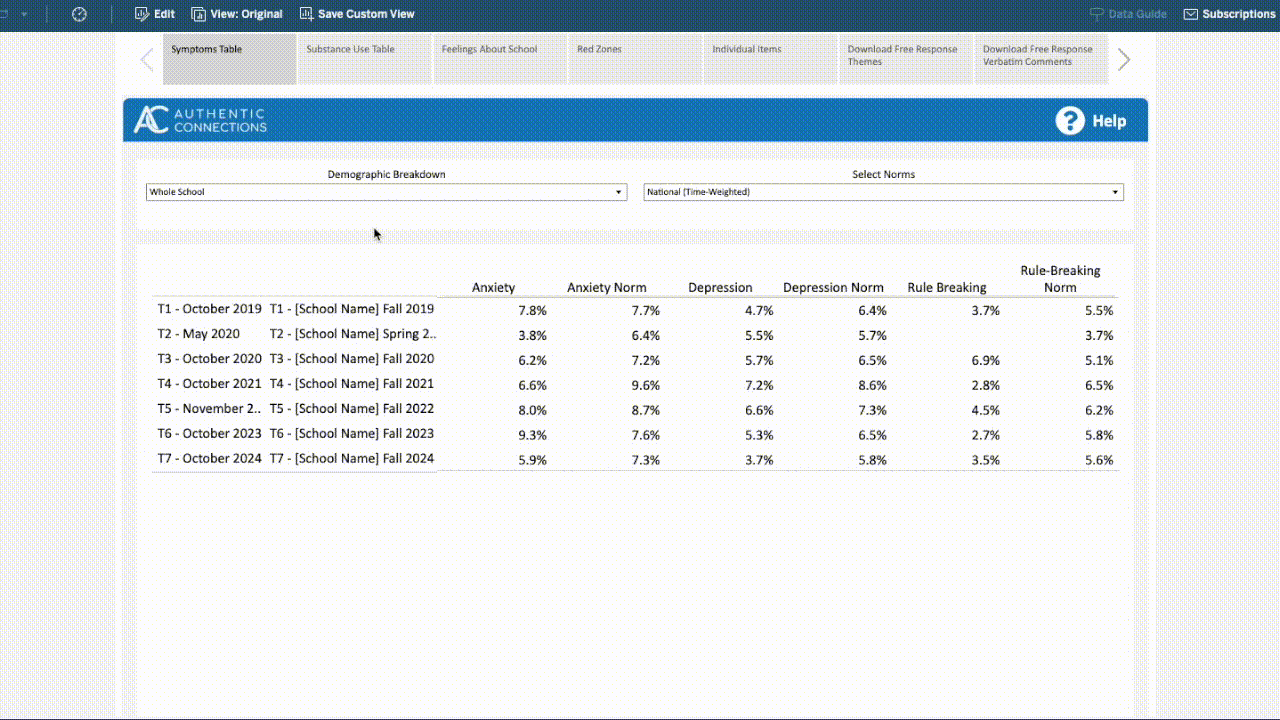This screenshot has width=1280, height=720.
Task: Open the Data Guide pane
Action: click(1128, 14)
